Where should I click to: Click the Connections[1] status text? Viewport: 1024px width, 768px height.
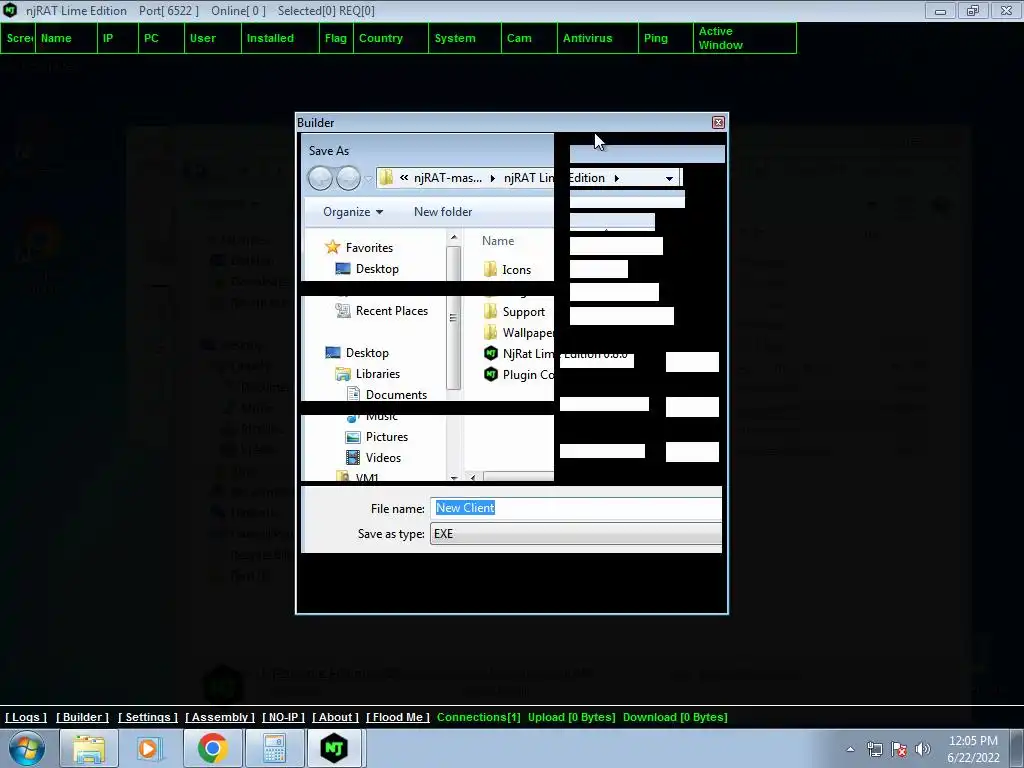click(479, 717)
